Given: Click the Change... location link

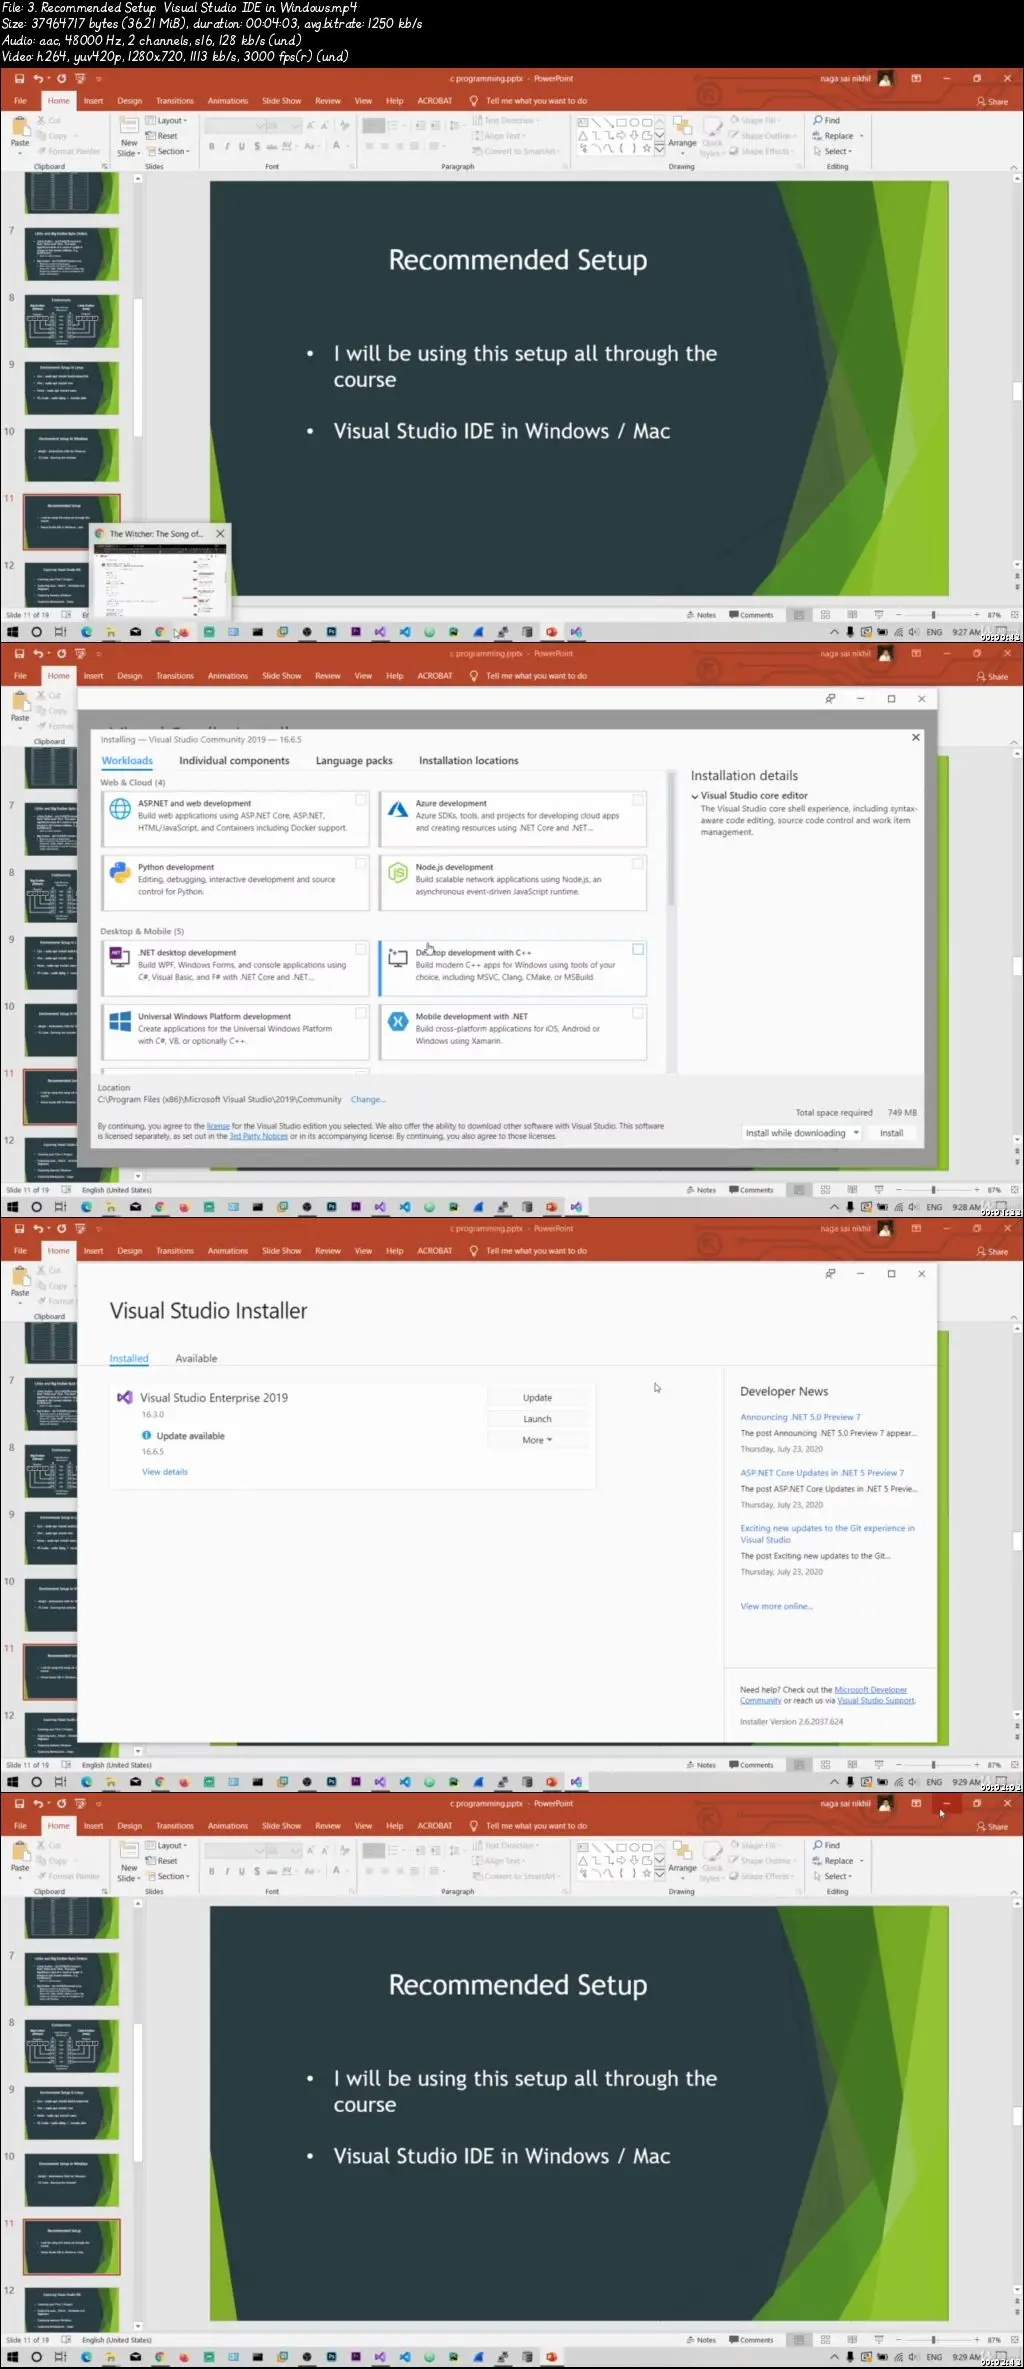Looking at the screenshot, I should (367, 1100).
